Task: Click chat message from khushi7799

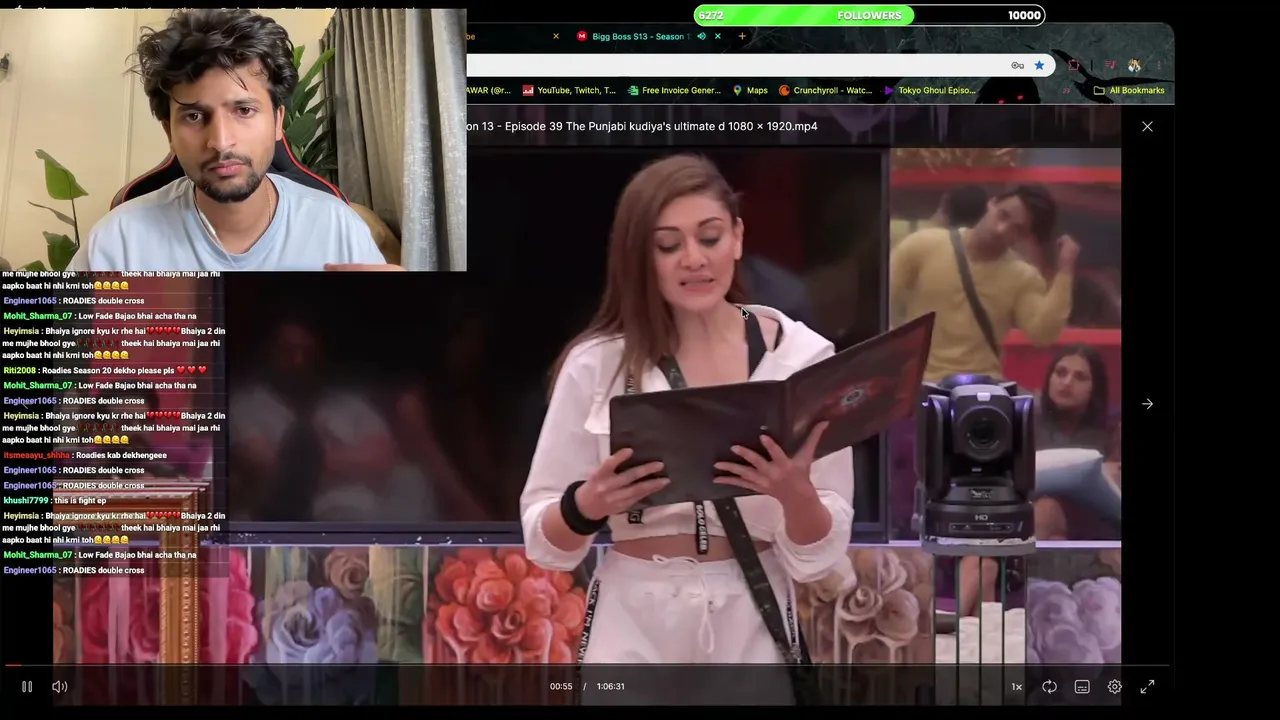Action: point(55,500)
